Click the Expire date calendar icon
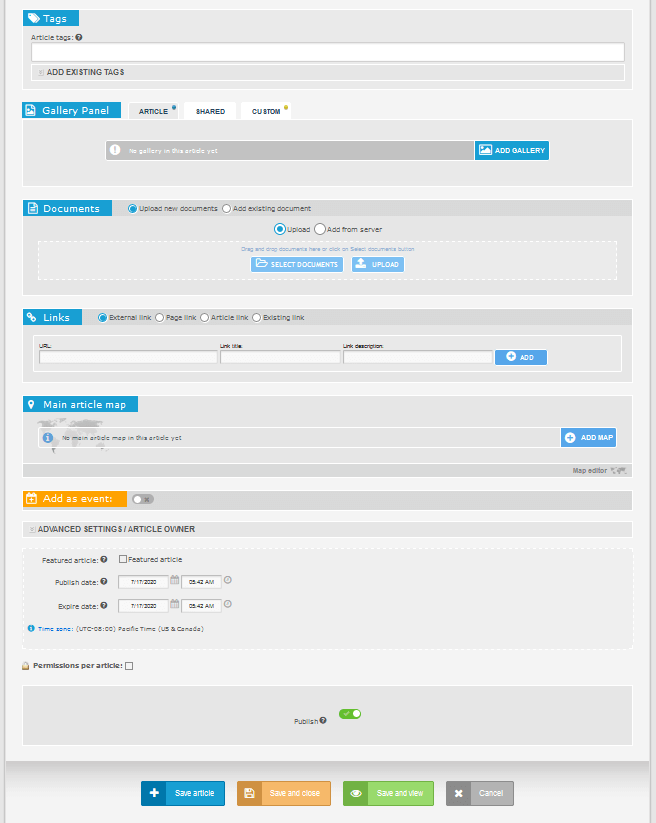 pos(174,604)
